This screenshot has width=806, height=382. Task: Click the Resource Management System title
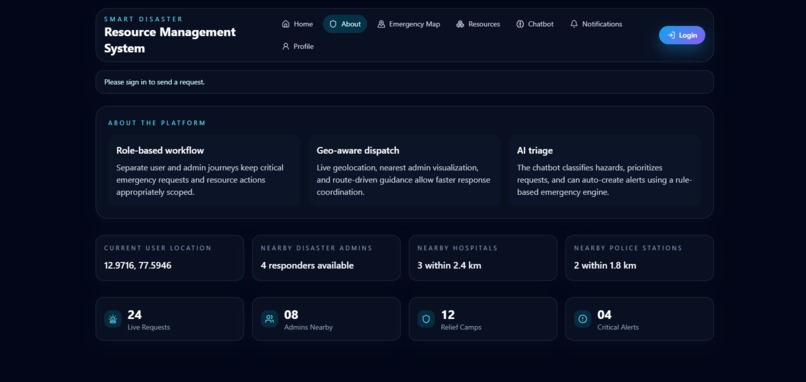click(170, 40)
